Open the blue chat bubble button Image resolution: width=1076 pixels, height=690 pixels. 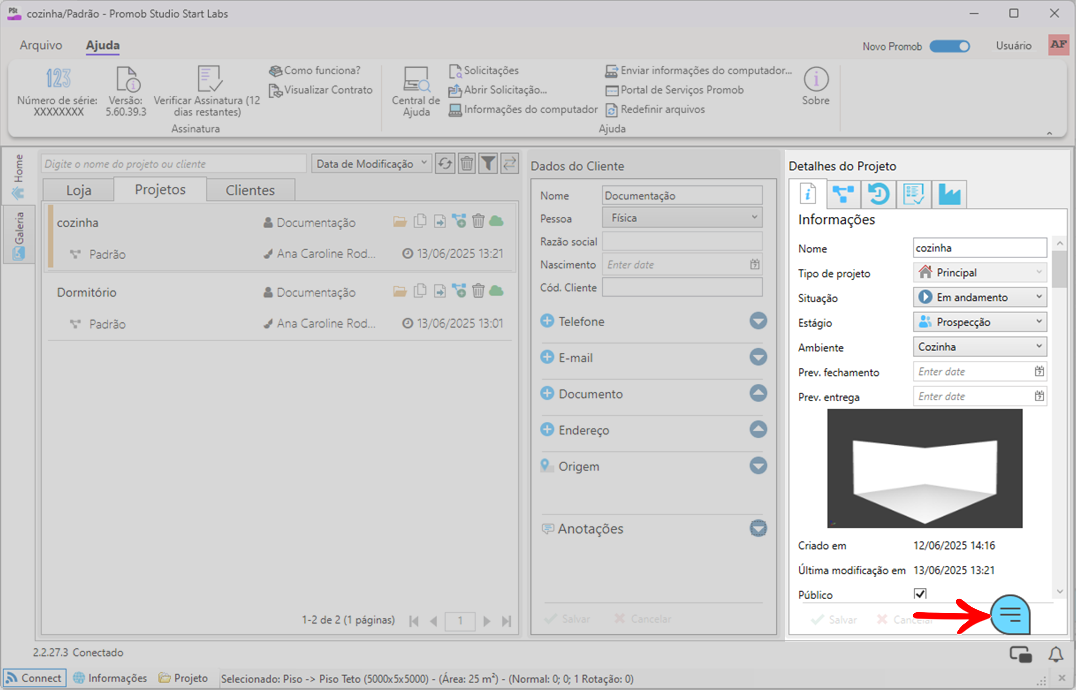[x=1010, y=614]
